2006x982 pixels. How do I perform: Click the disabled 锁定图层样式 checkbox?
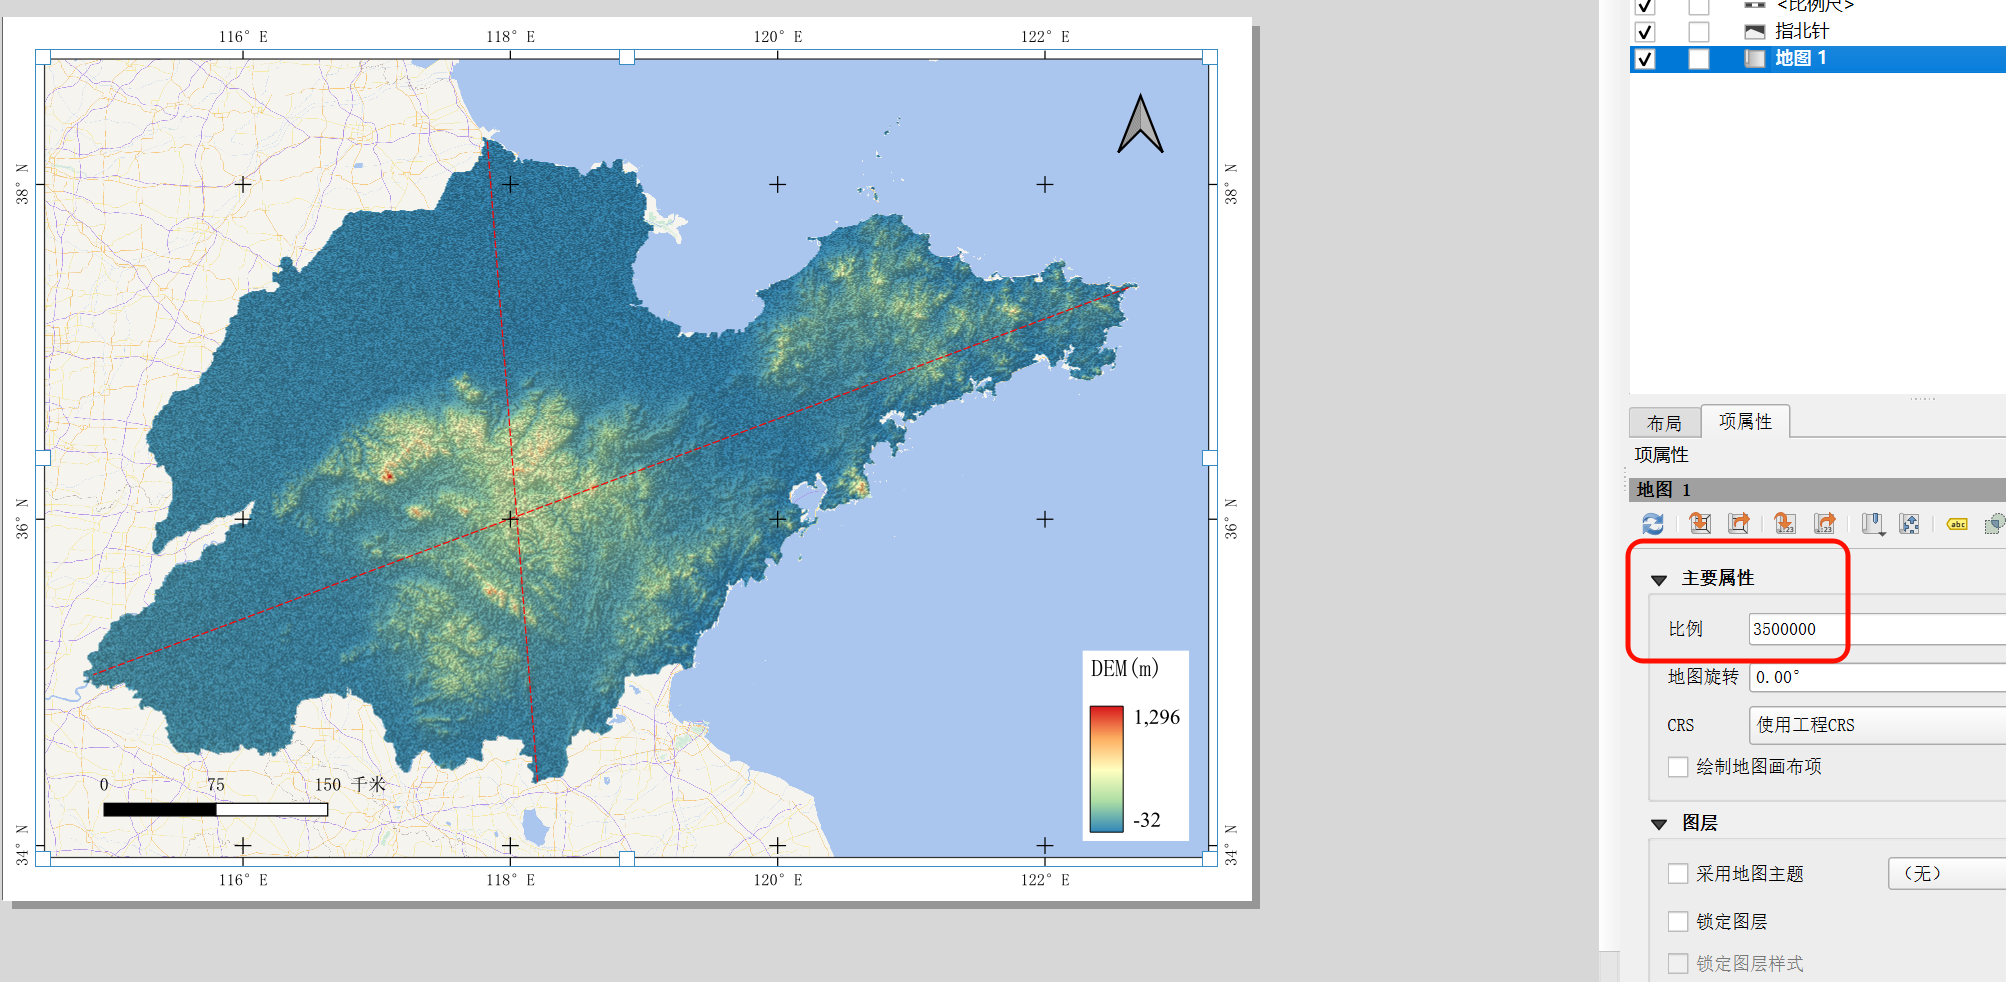(1678, 963)
